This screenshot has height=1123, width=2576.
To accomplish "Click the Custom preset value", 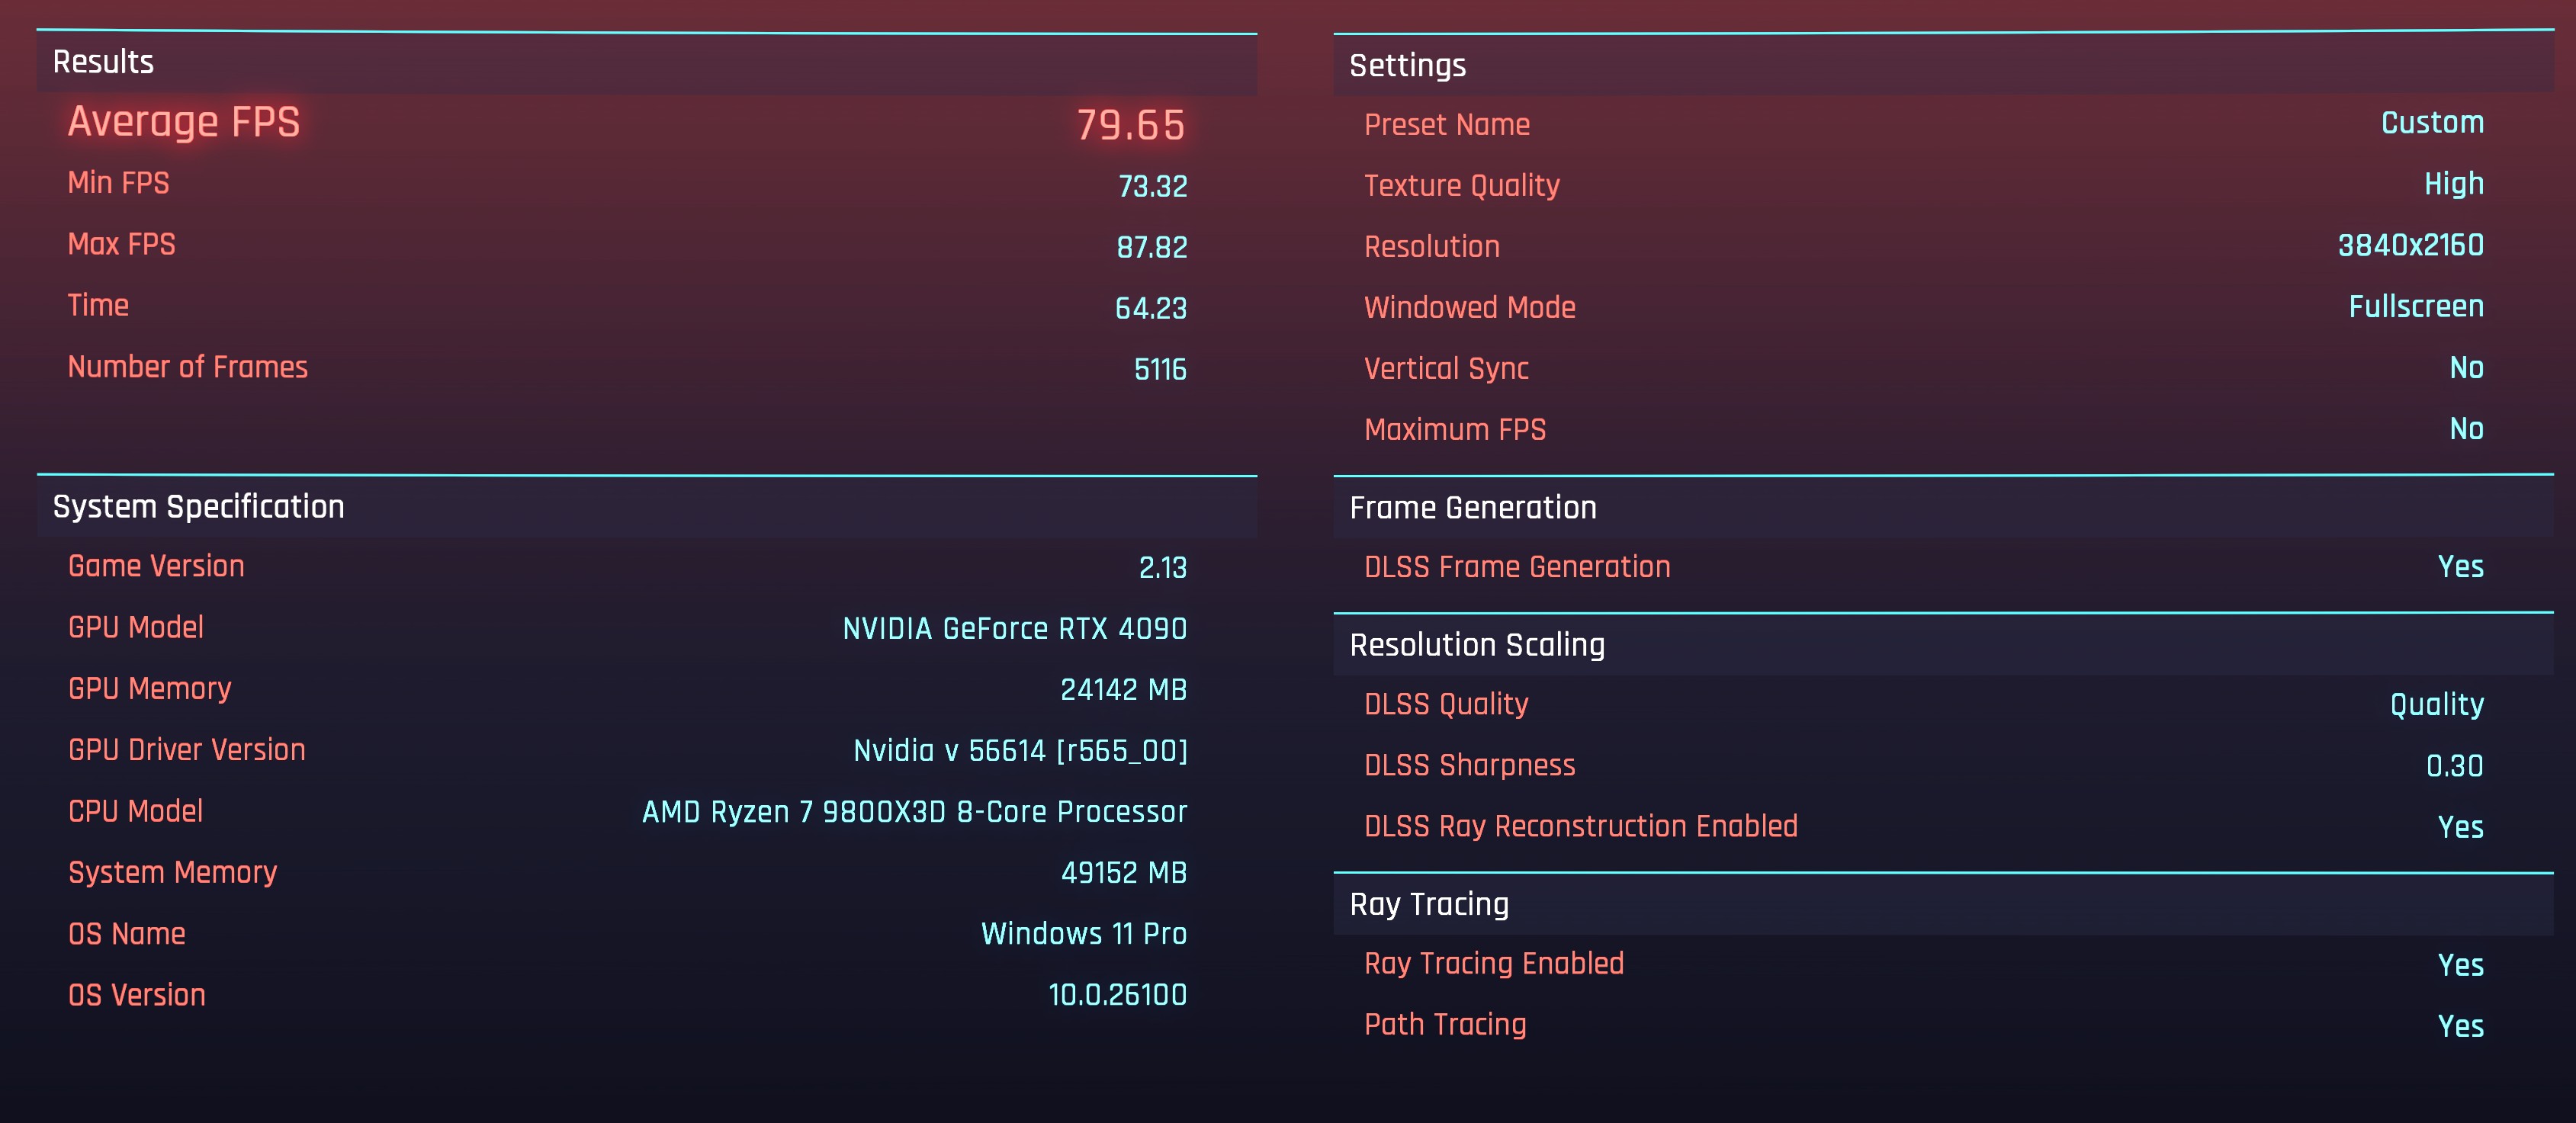I will click(2432, 123).
